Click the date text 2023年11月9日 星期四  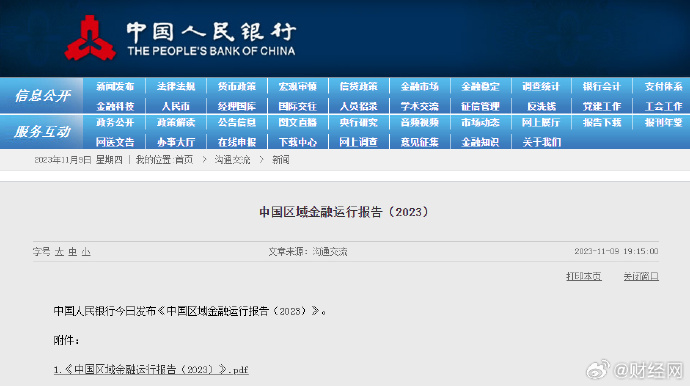click(78, 160)
